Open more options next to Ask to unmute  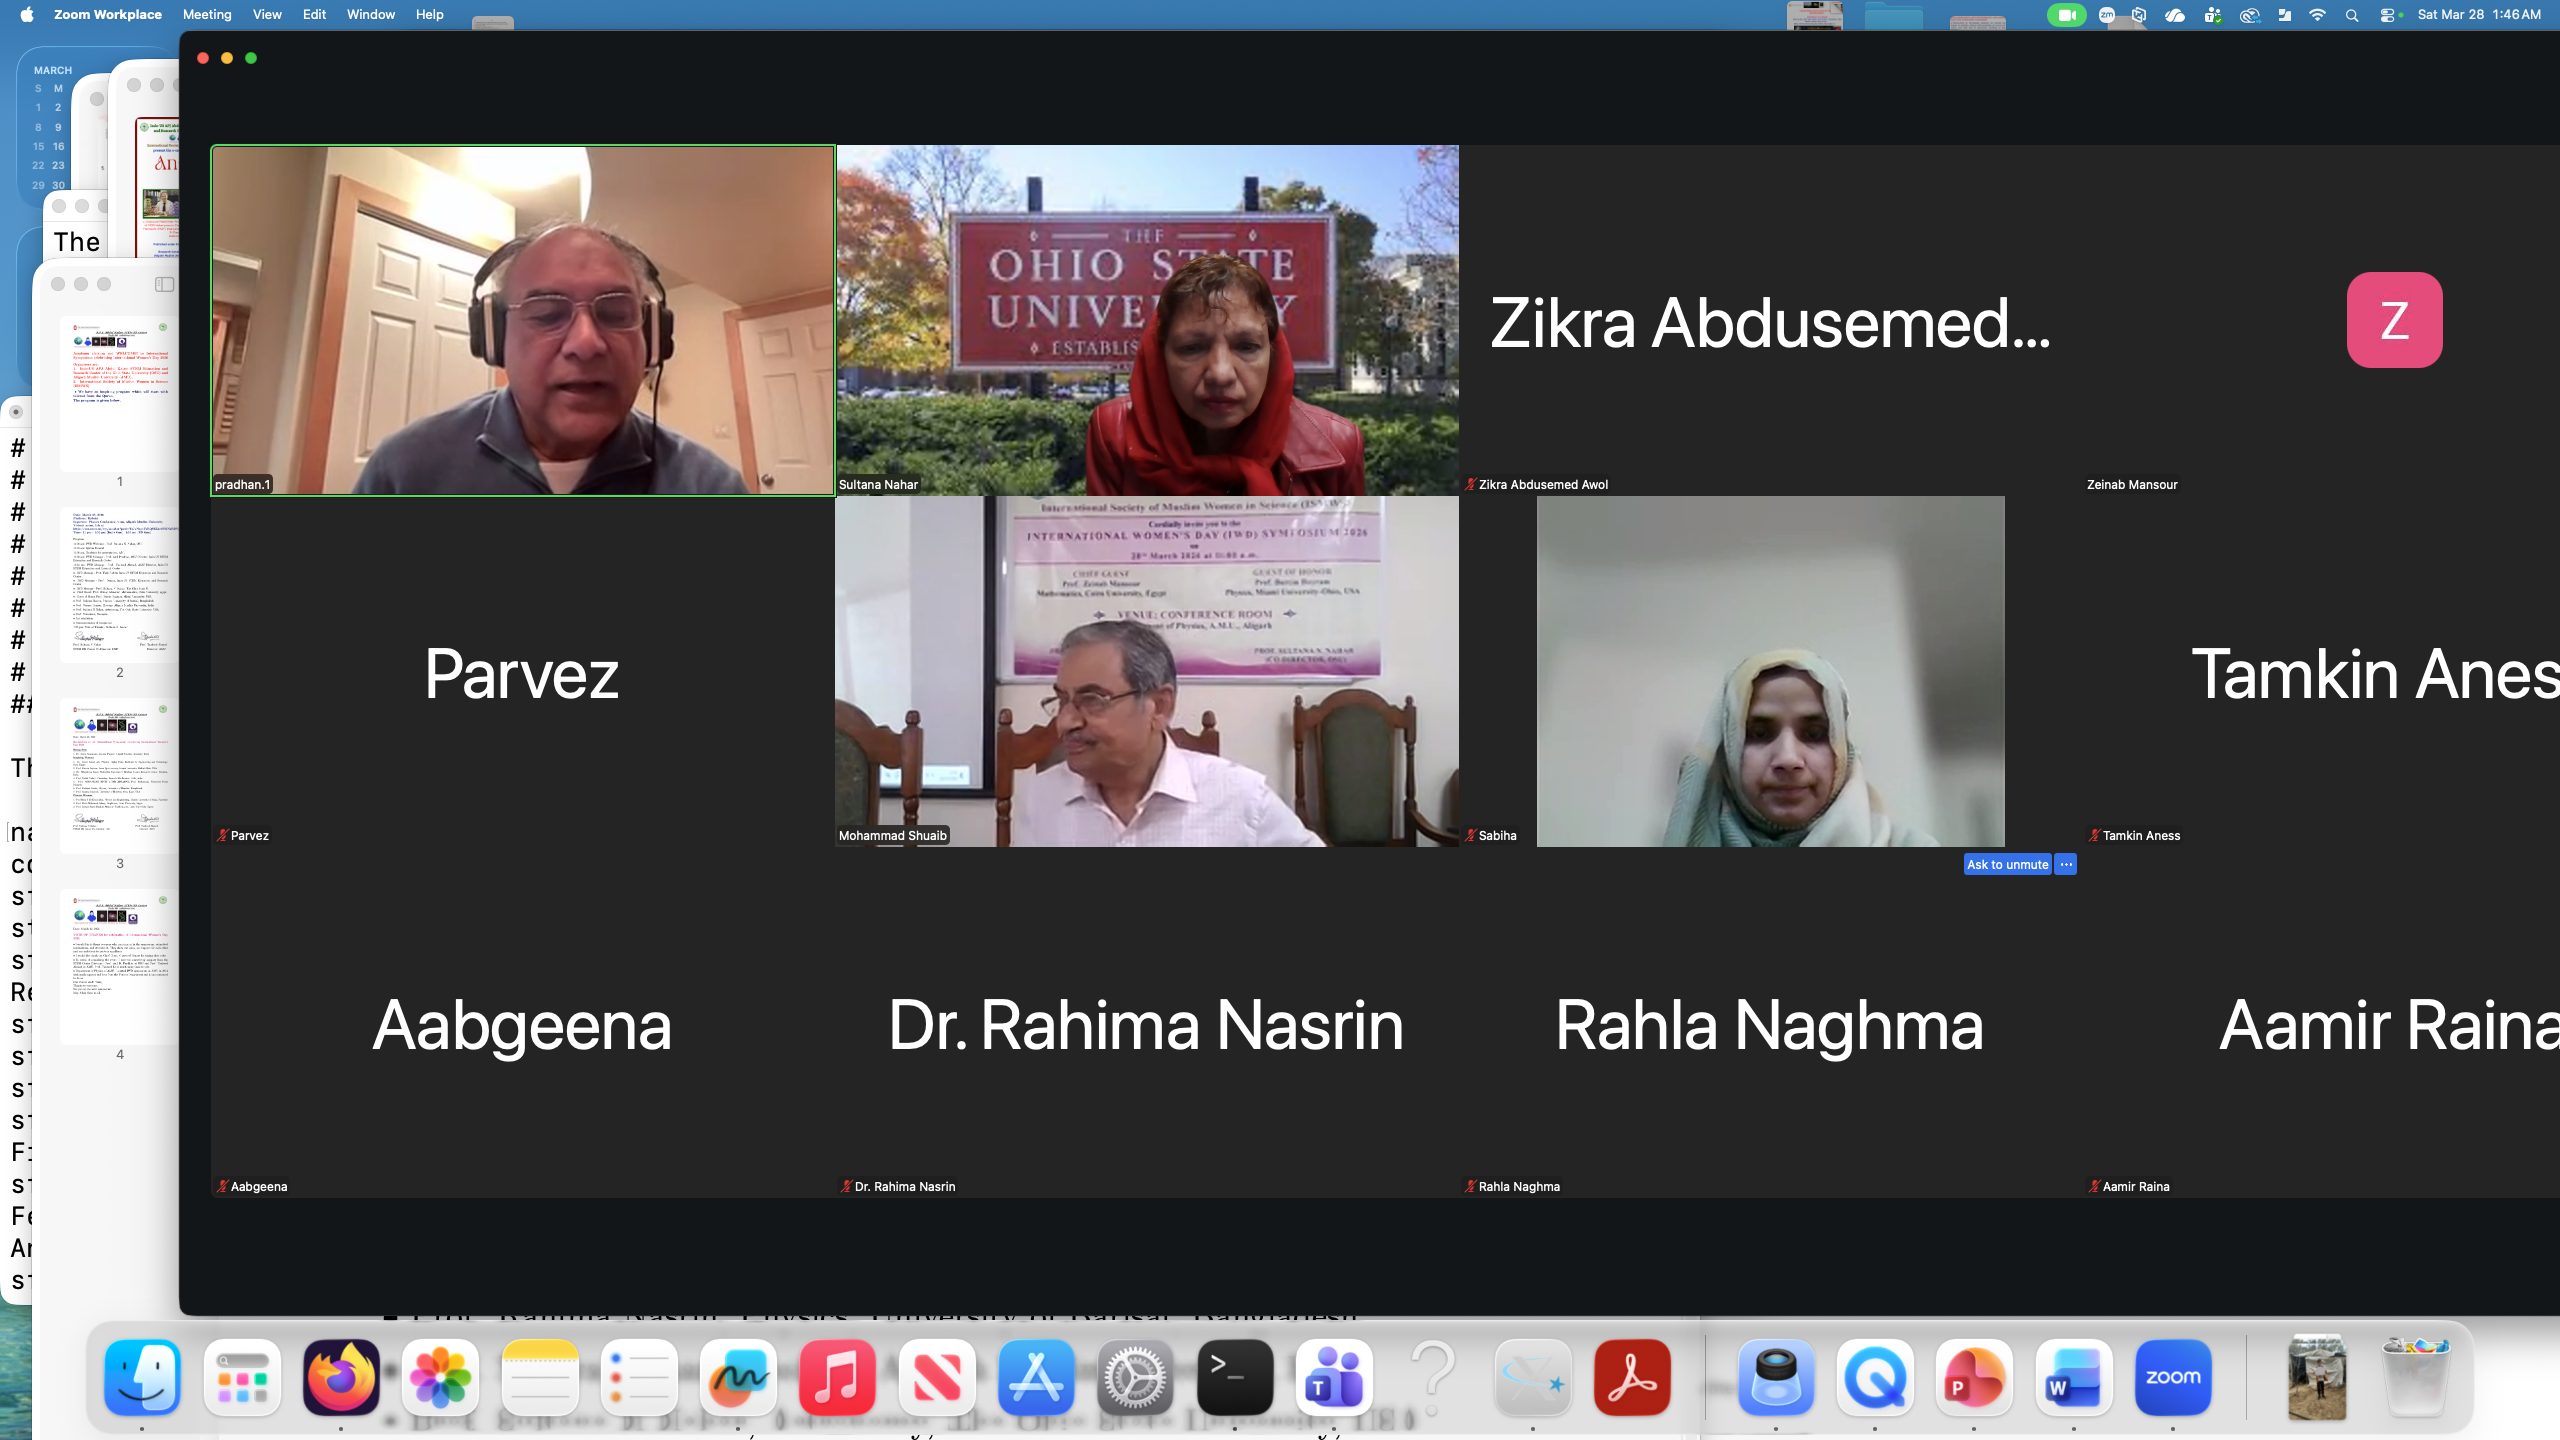point(2066,864)
